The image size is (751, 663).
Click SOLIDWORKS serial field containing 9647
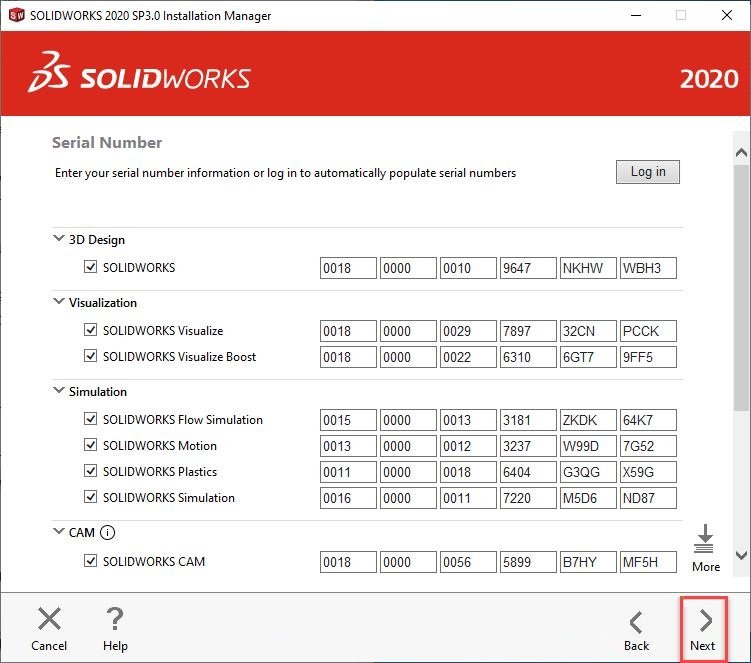pos(528,268)
